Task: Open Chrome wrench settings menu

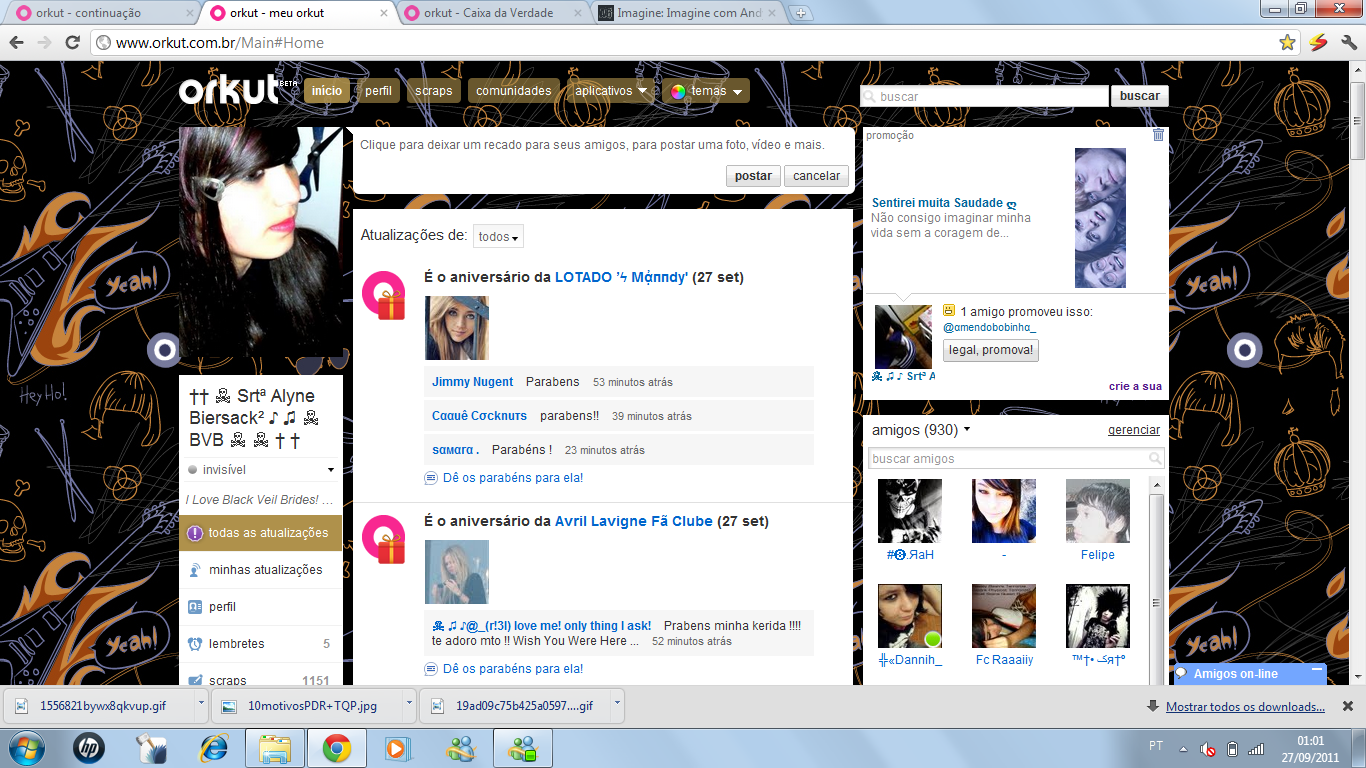Action: pos(1348,43)
